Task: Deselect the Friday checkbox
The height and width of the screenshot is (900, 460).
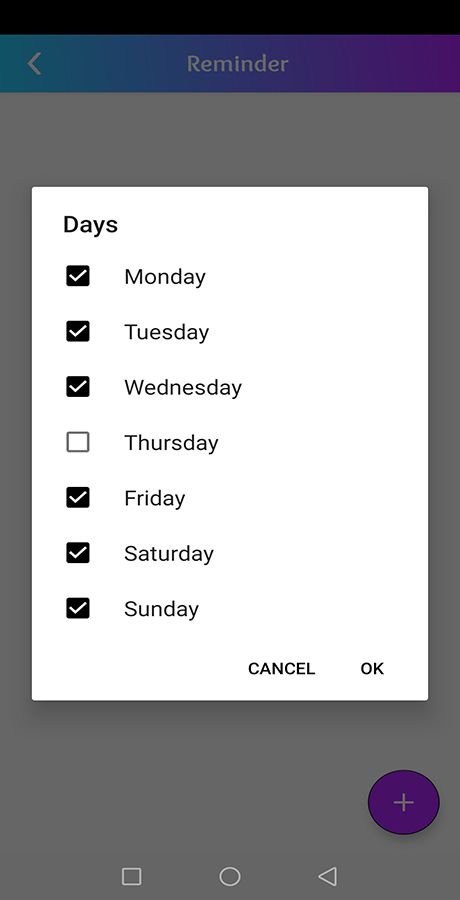Action: pyautogui.click(x=78, y=498)
